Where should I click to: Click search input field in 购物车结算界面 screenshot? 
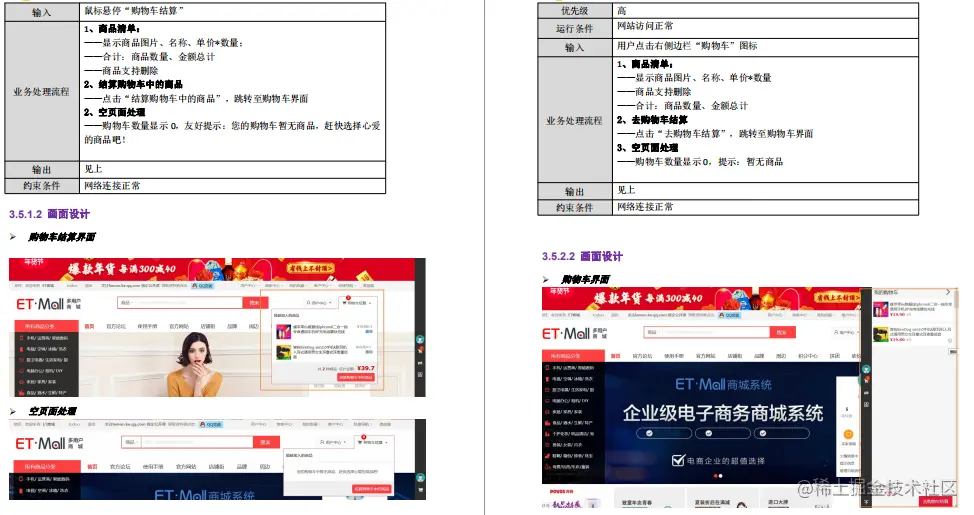point(188,303)
